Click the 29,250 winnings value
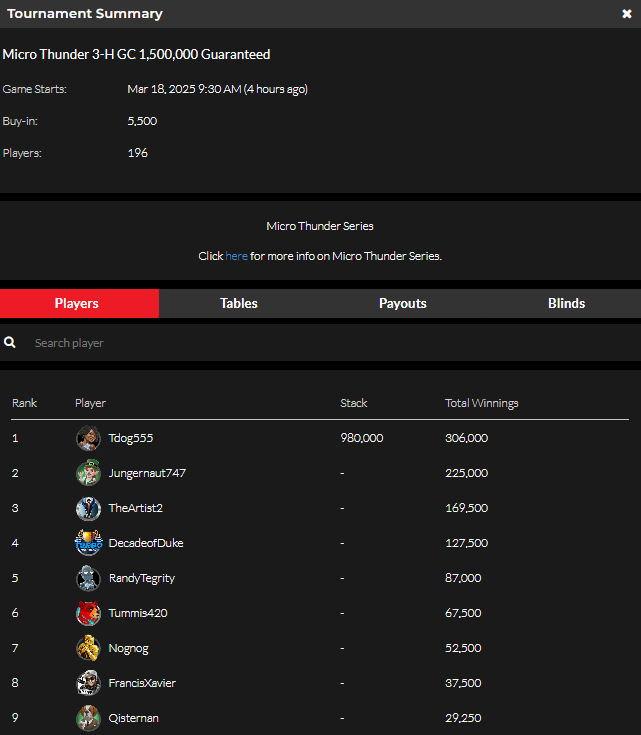The image size is (641, 735). point(463,718)
